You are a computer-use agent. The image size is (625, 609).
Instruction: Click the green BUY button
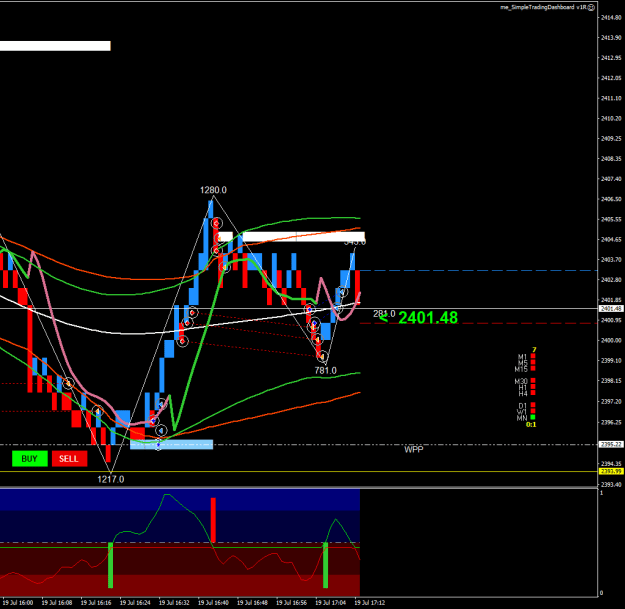[30, 458]
